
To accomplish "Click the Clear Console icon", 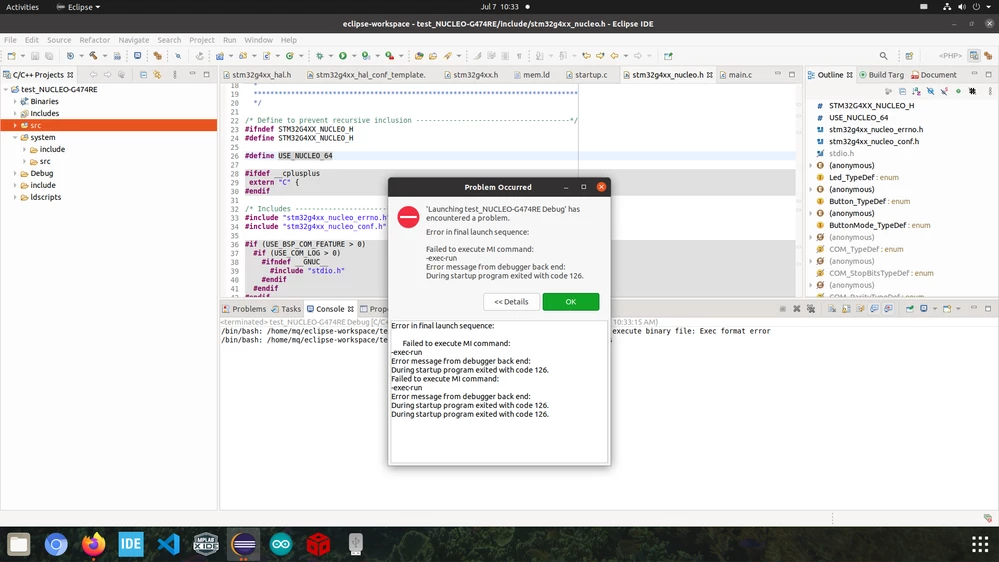I will click(832, 309).
